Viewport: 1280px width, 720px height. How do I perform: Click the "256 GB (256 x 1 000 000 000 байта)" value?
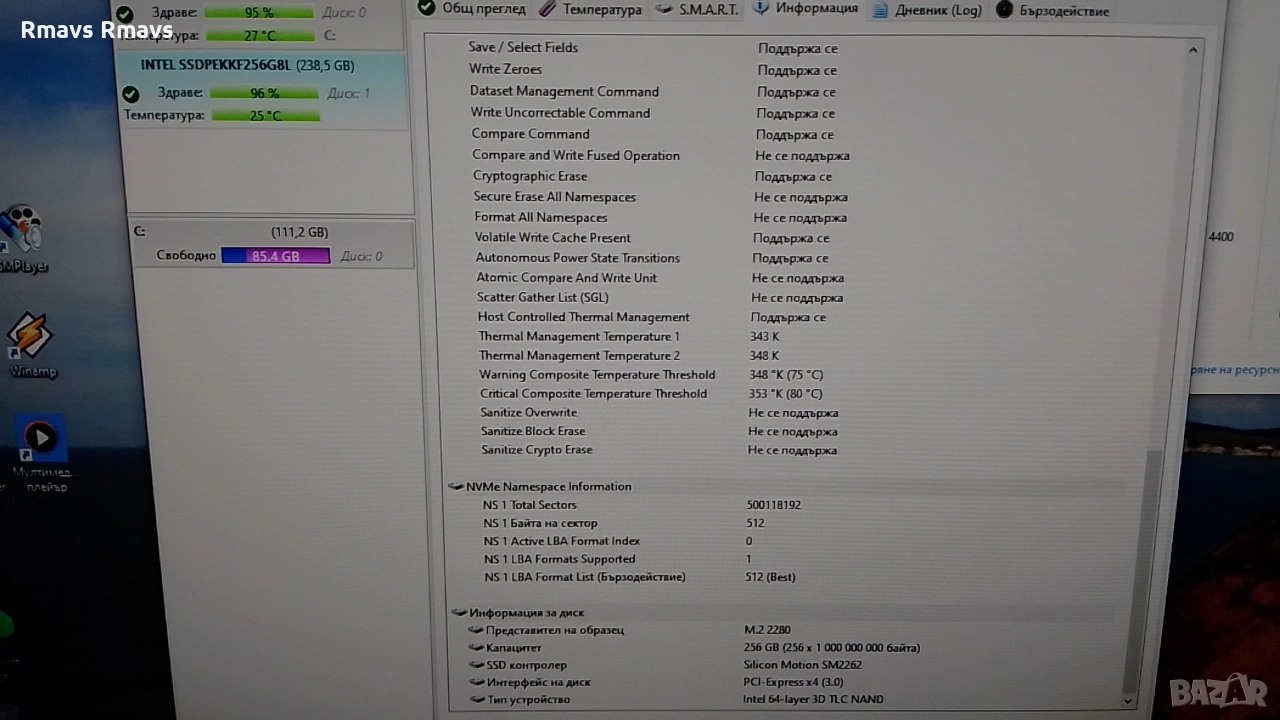(832, 648)
